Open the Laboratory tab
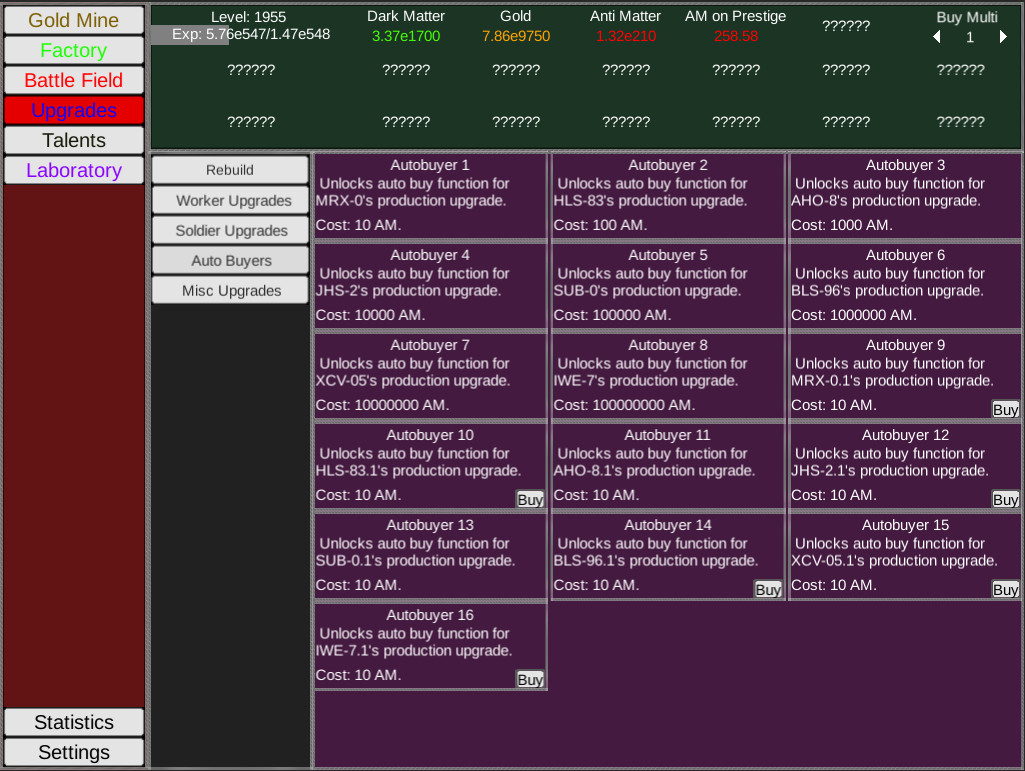 click(x=74, y=170)
